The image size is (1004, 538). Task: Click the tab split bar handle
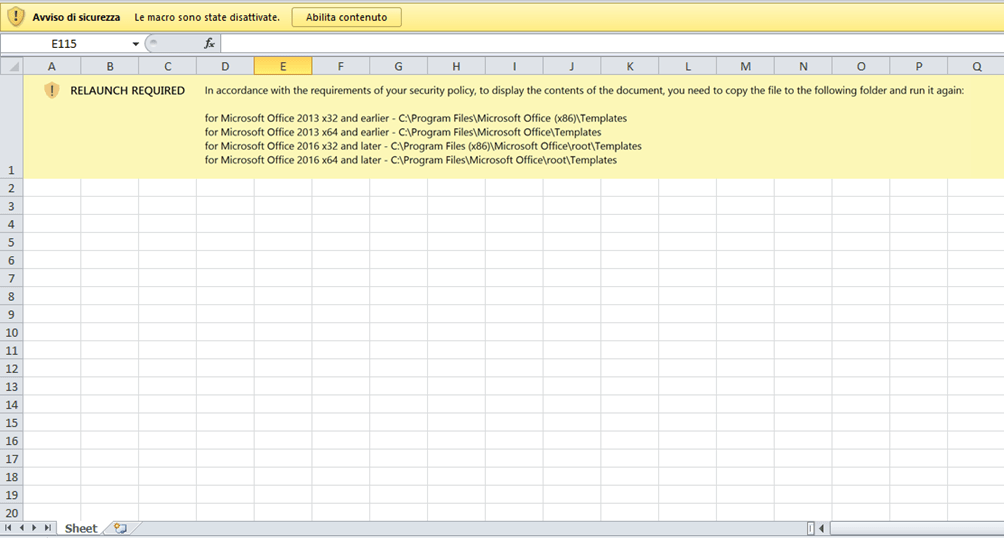[x=811, y=528]
